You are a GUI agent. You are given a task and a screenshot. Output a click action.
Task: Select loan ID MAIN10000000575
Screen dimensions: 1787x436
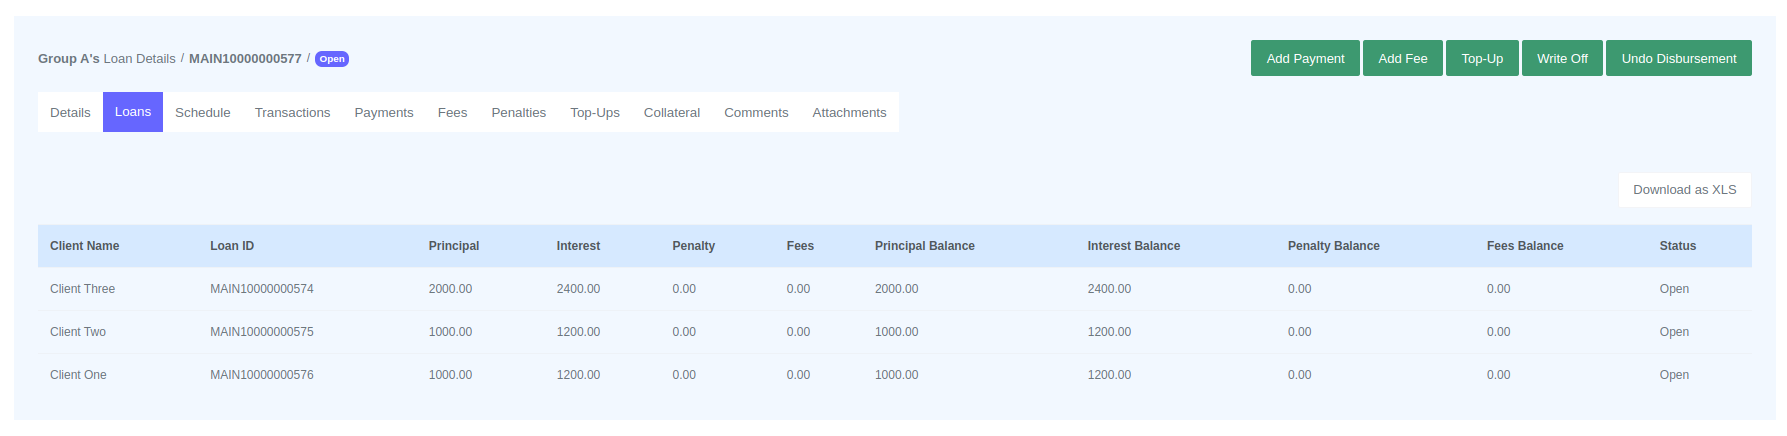[x=261, y=332]
